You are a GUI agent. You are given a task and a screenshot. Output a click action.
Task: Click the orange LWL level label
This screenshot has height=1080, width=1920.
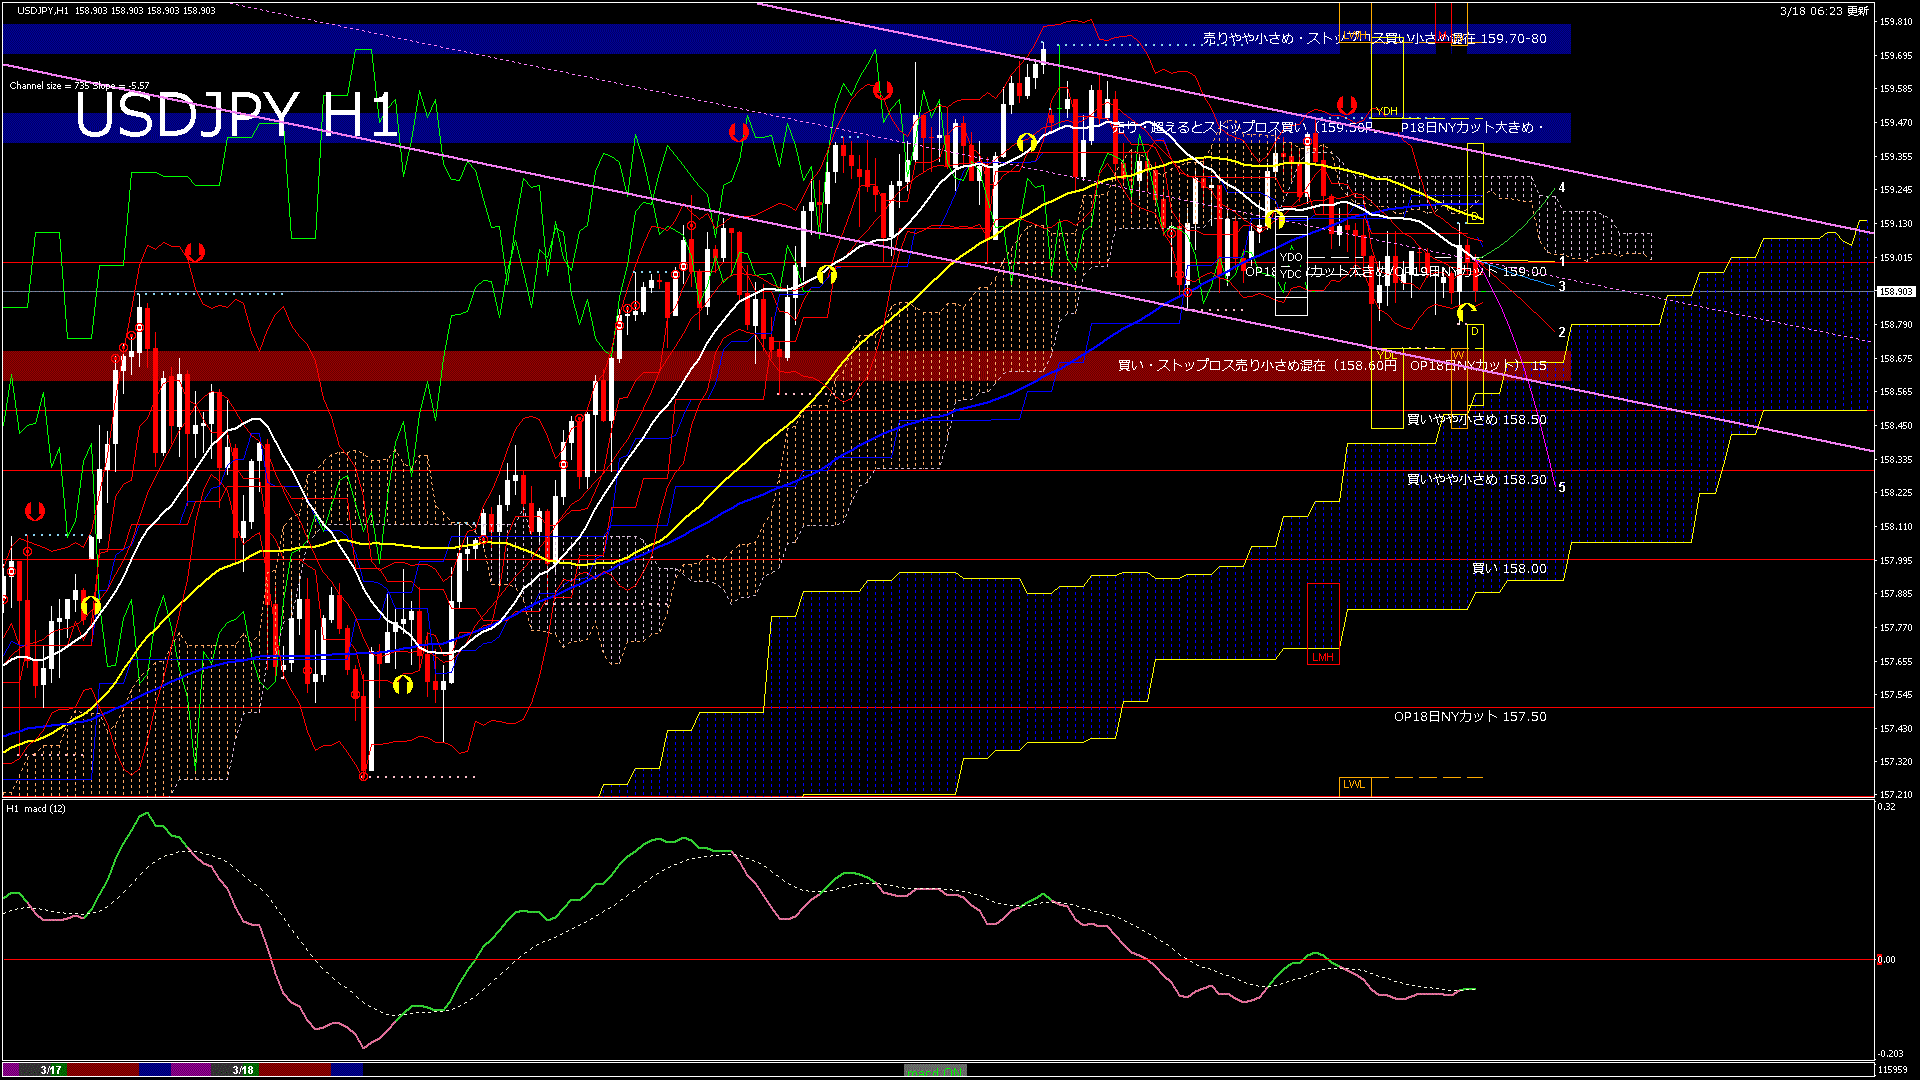1354,784
